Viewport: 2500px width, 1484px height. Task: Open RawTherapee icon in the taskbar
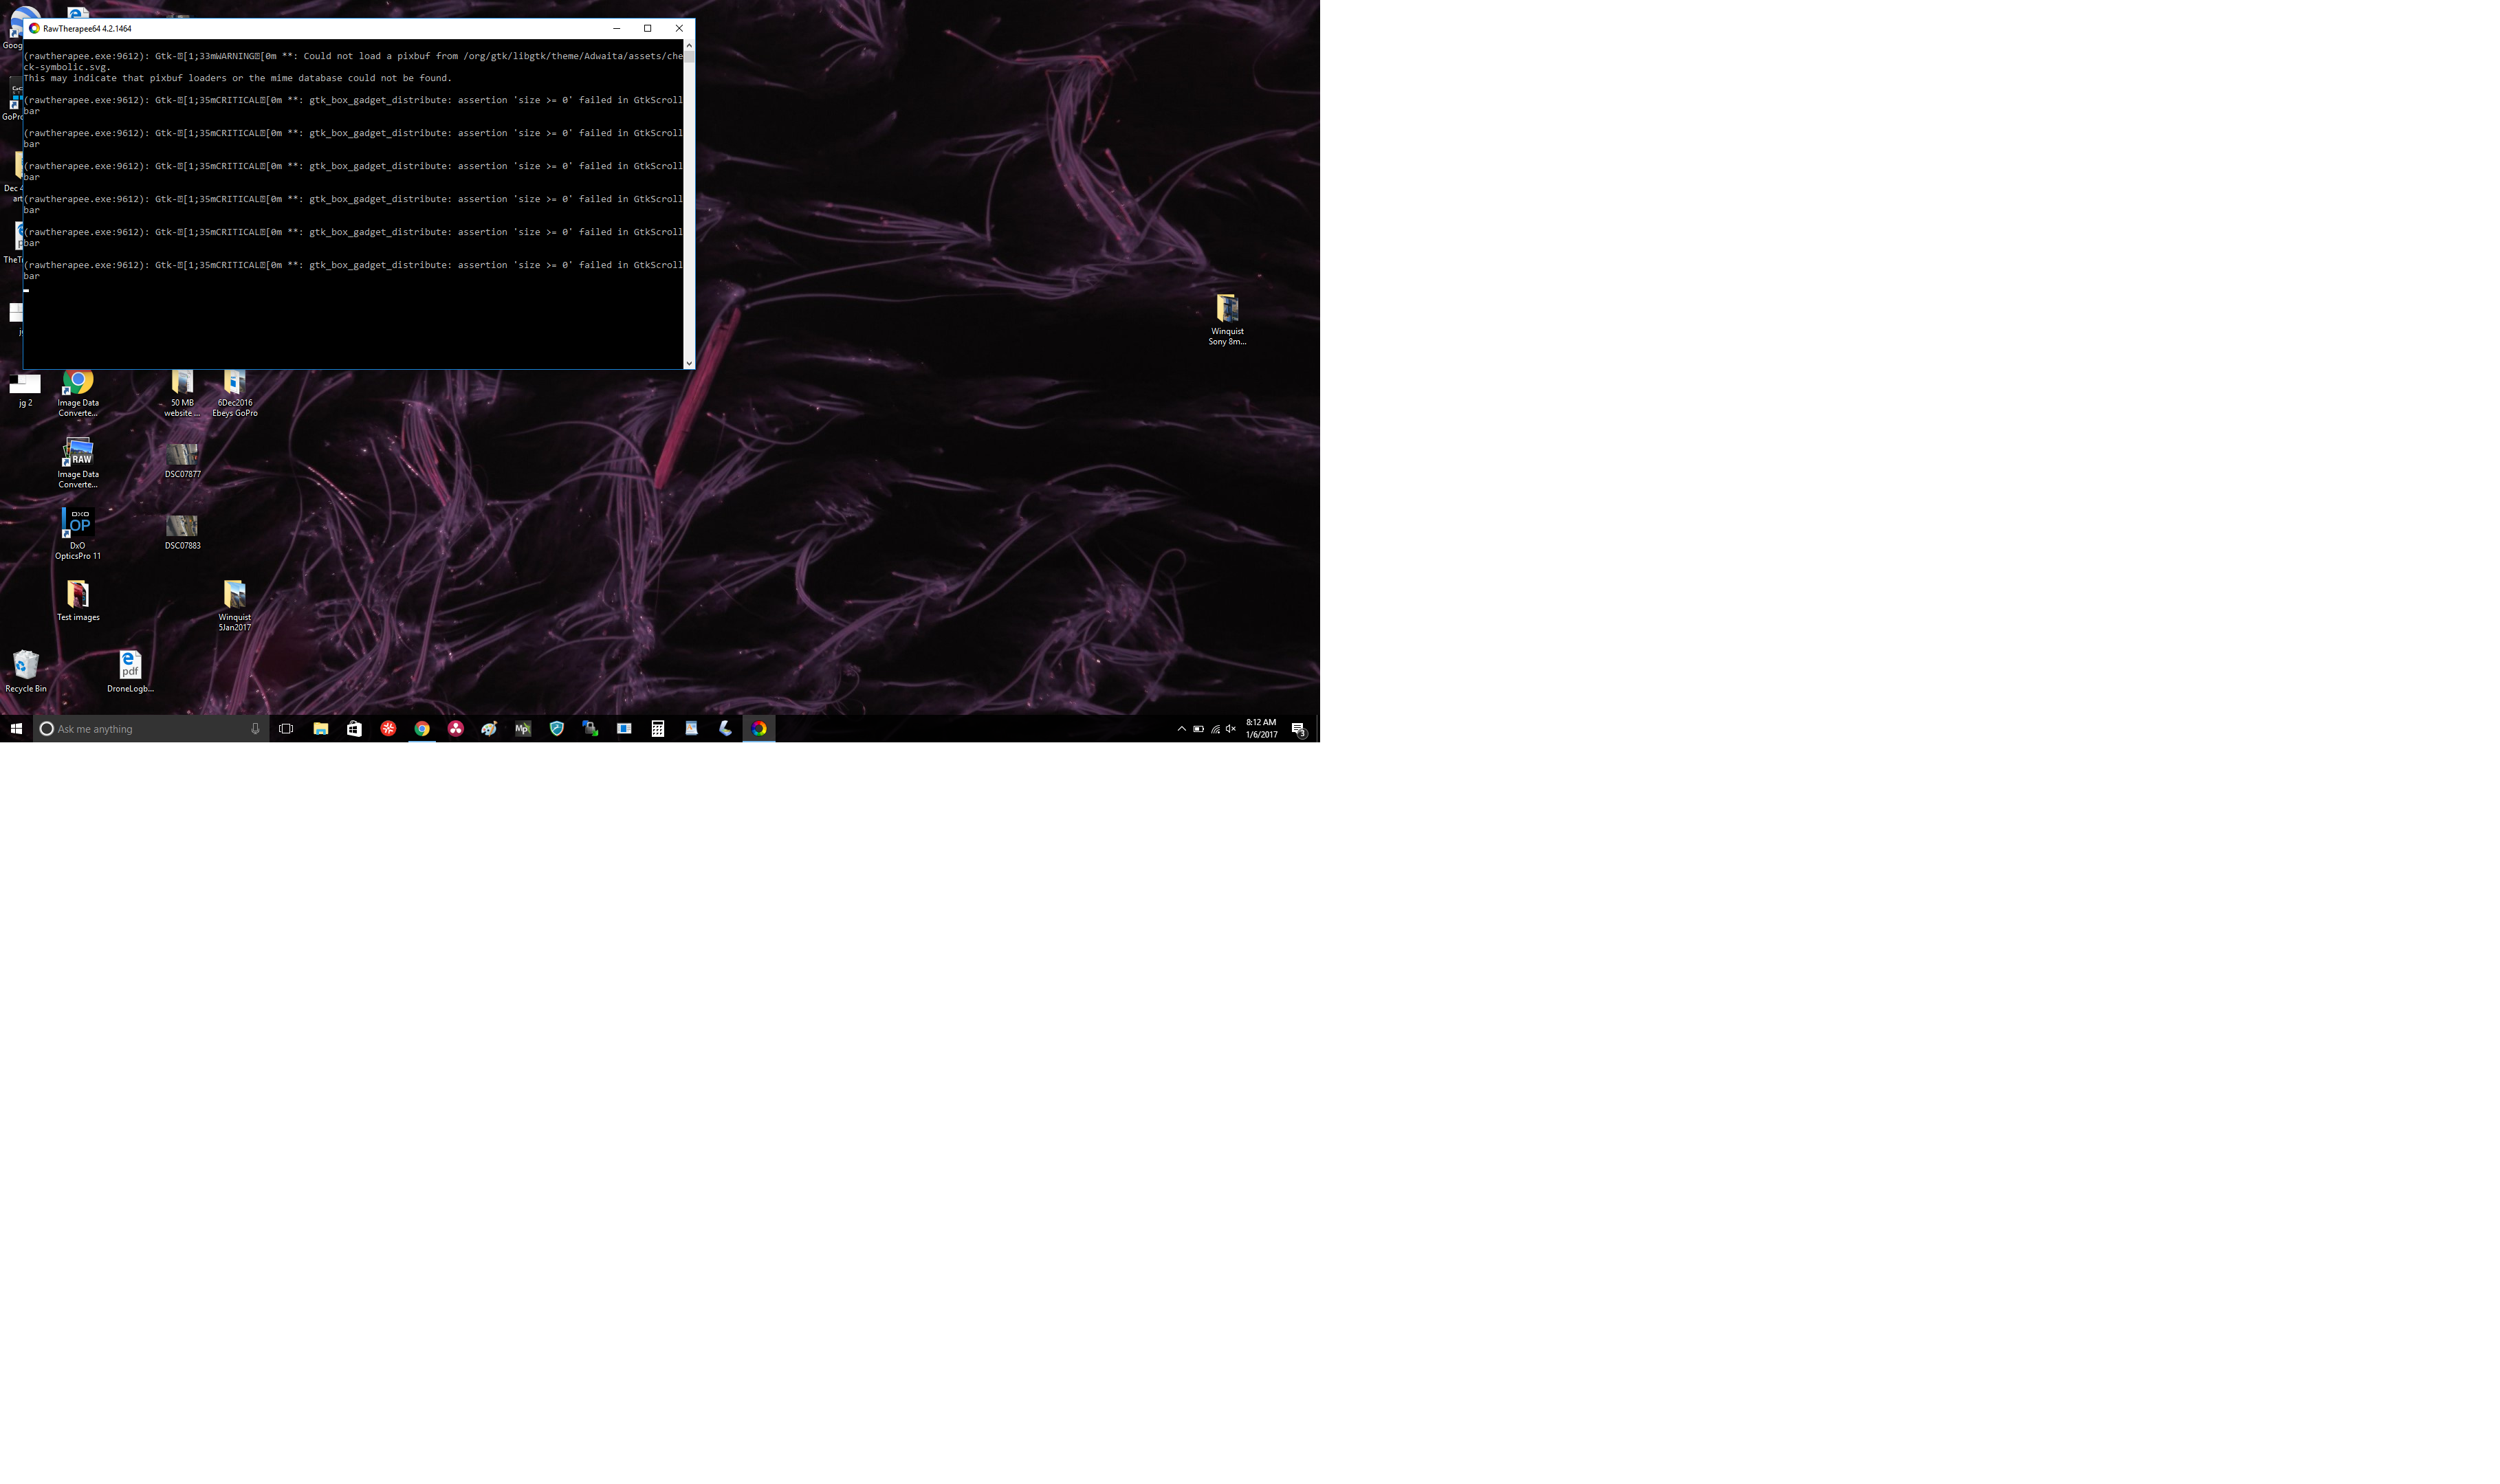click(759, 729)
